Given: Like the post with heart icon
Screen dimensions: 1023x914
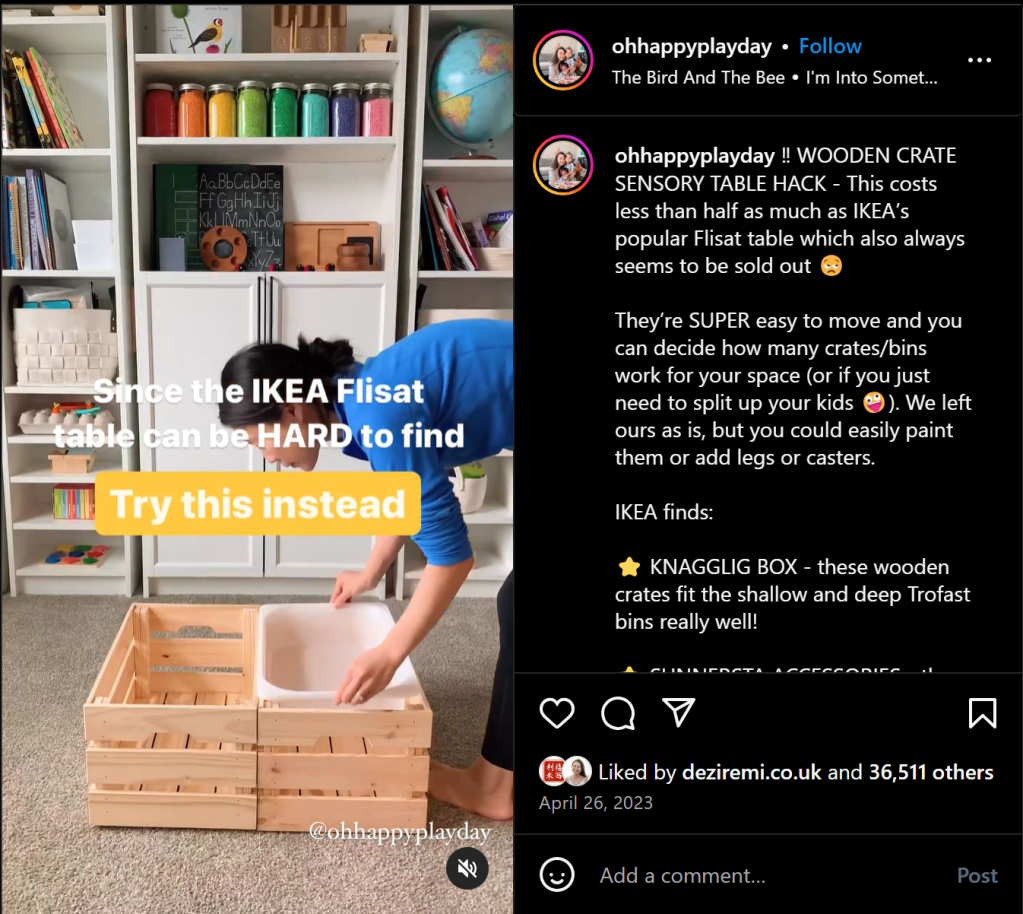Looking at the screenshot, I should [557, 712].
